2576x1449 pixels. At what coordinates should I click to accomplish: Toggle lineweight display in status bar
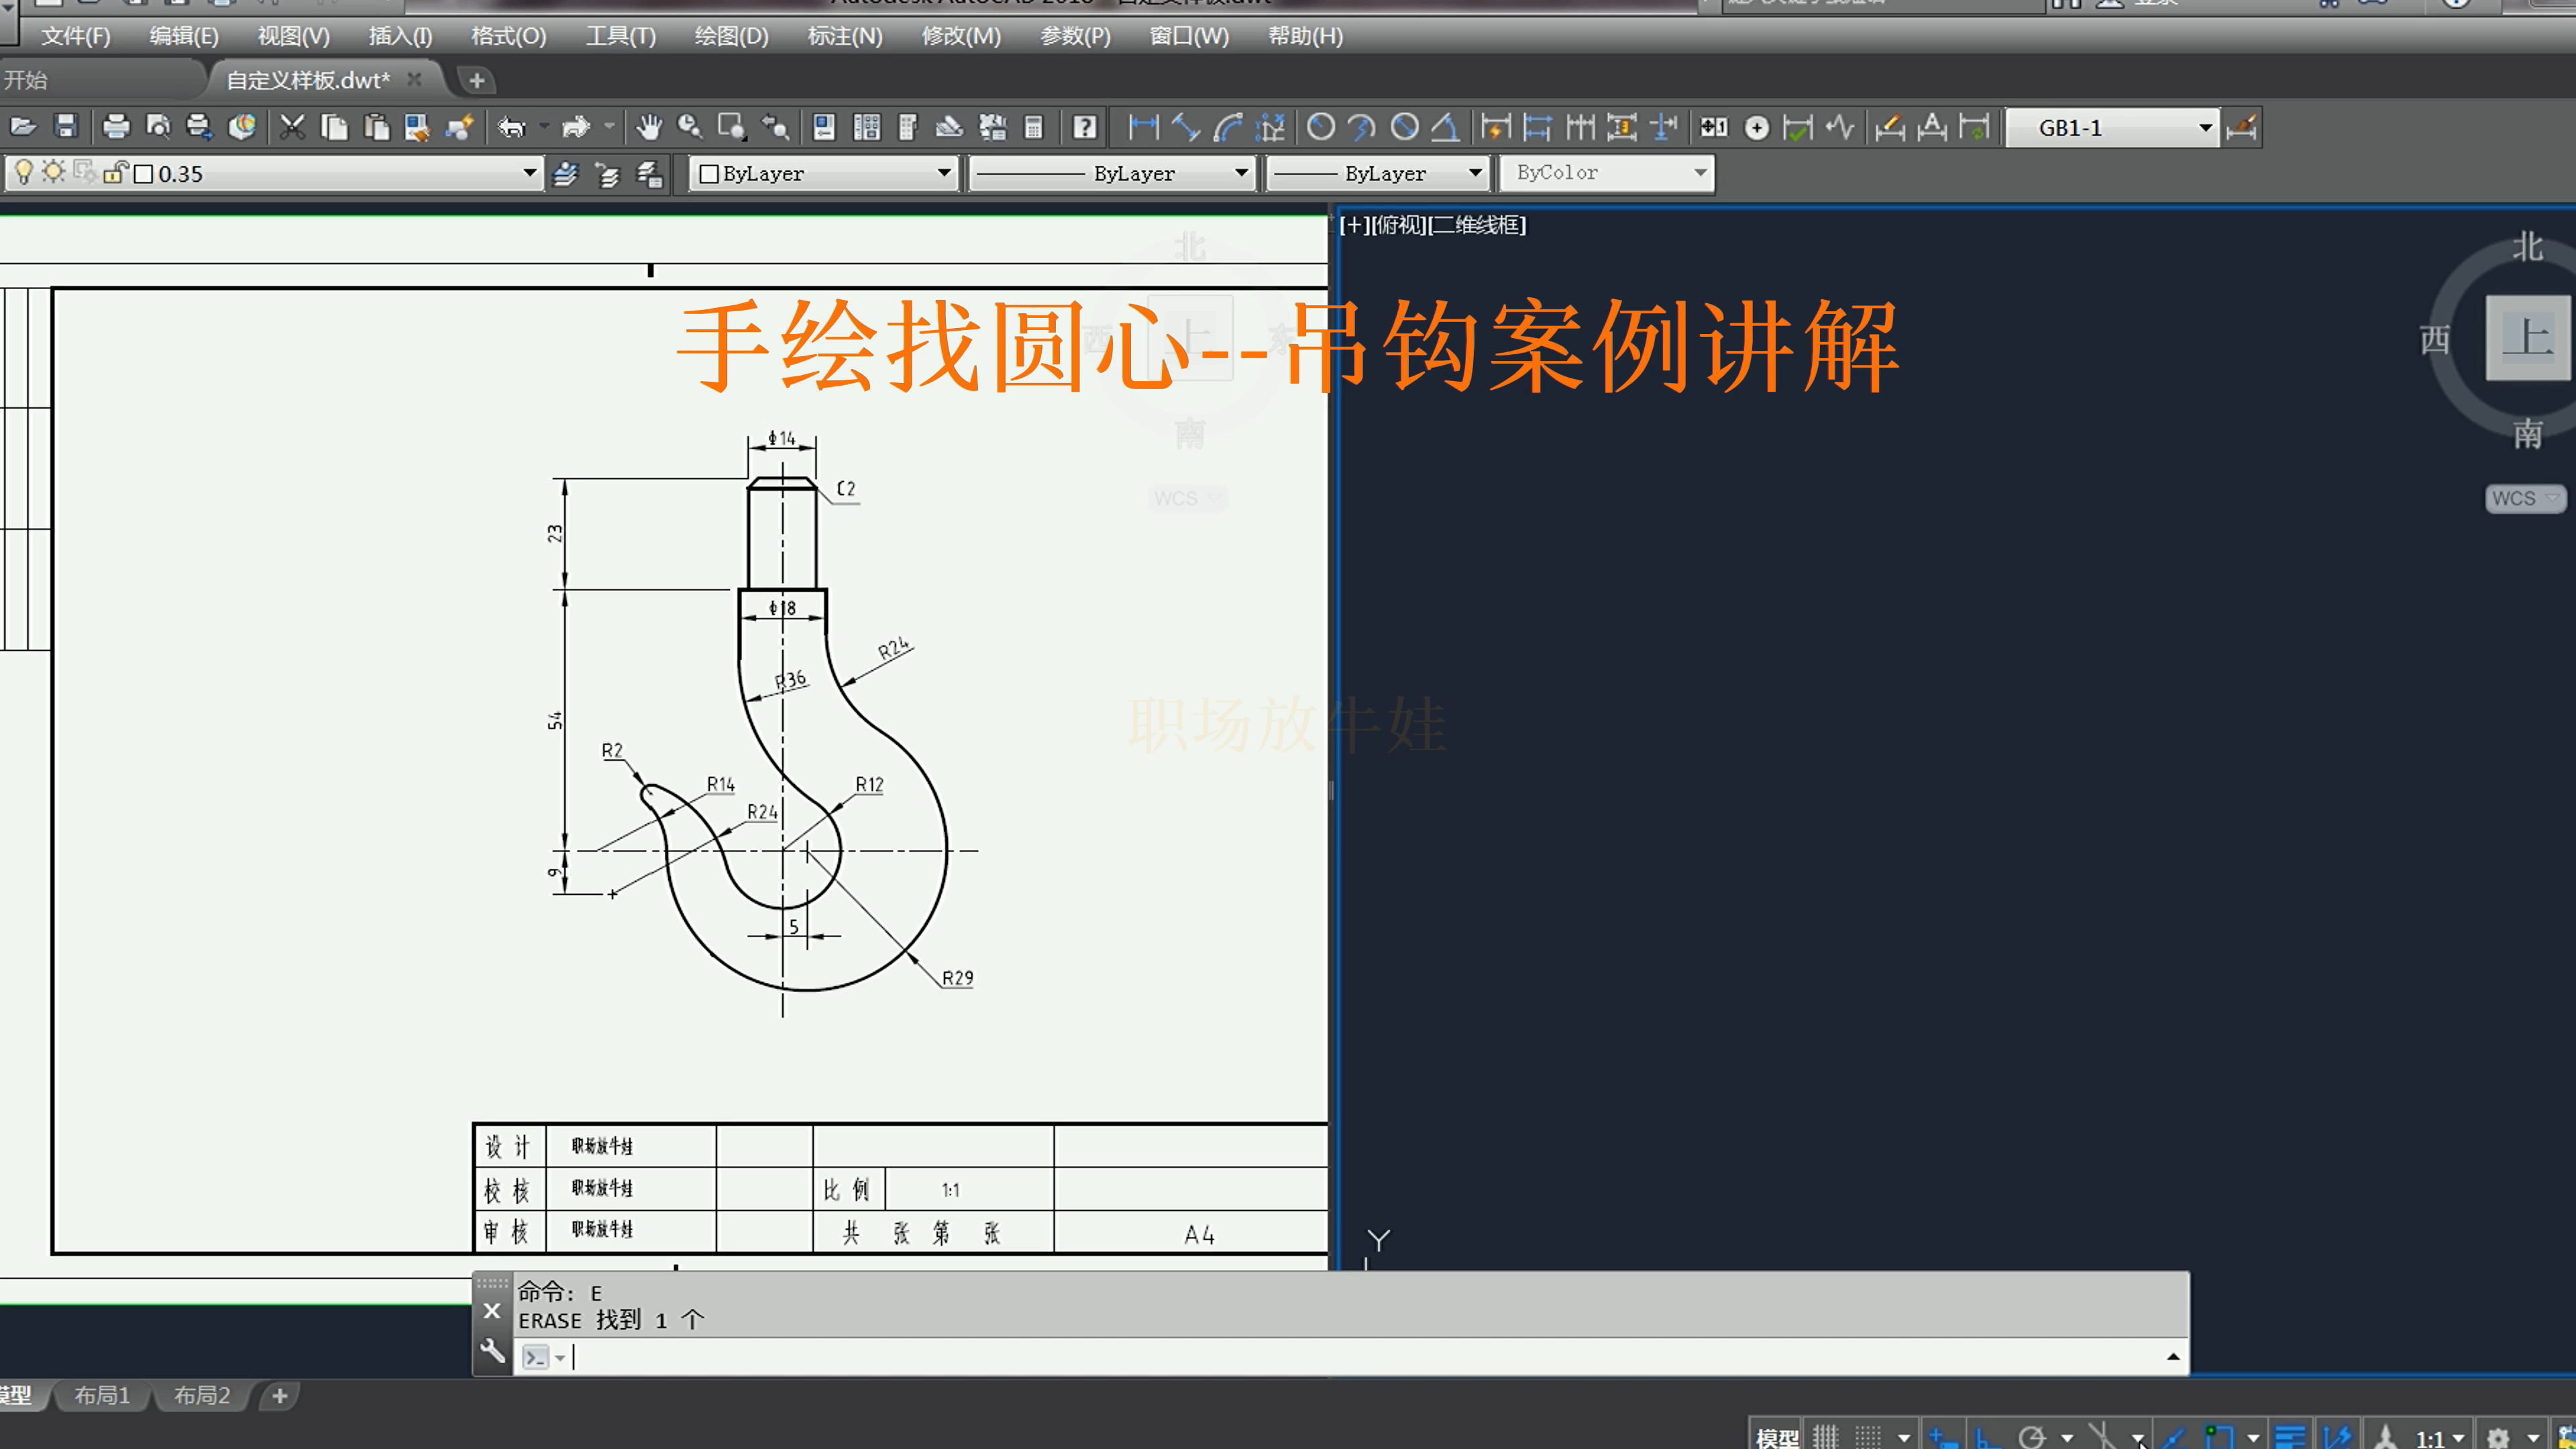(2289, 1437)
